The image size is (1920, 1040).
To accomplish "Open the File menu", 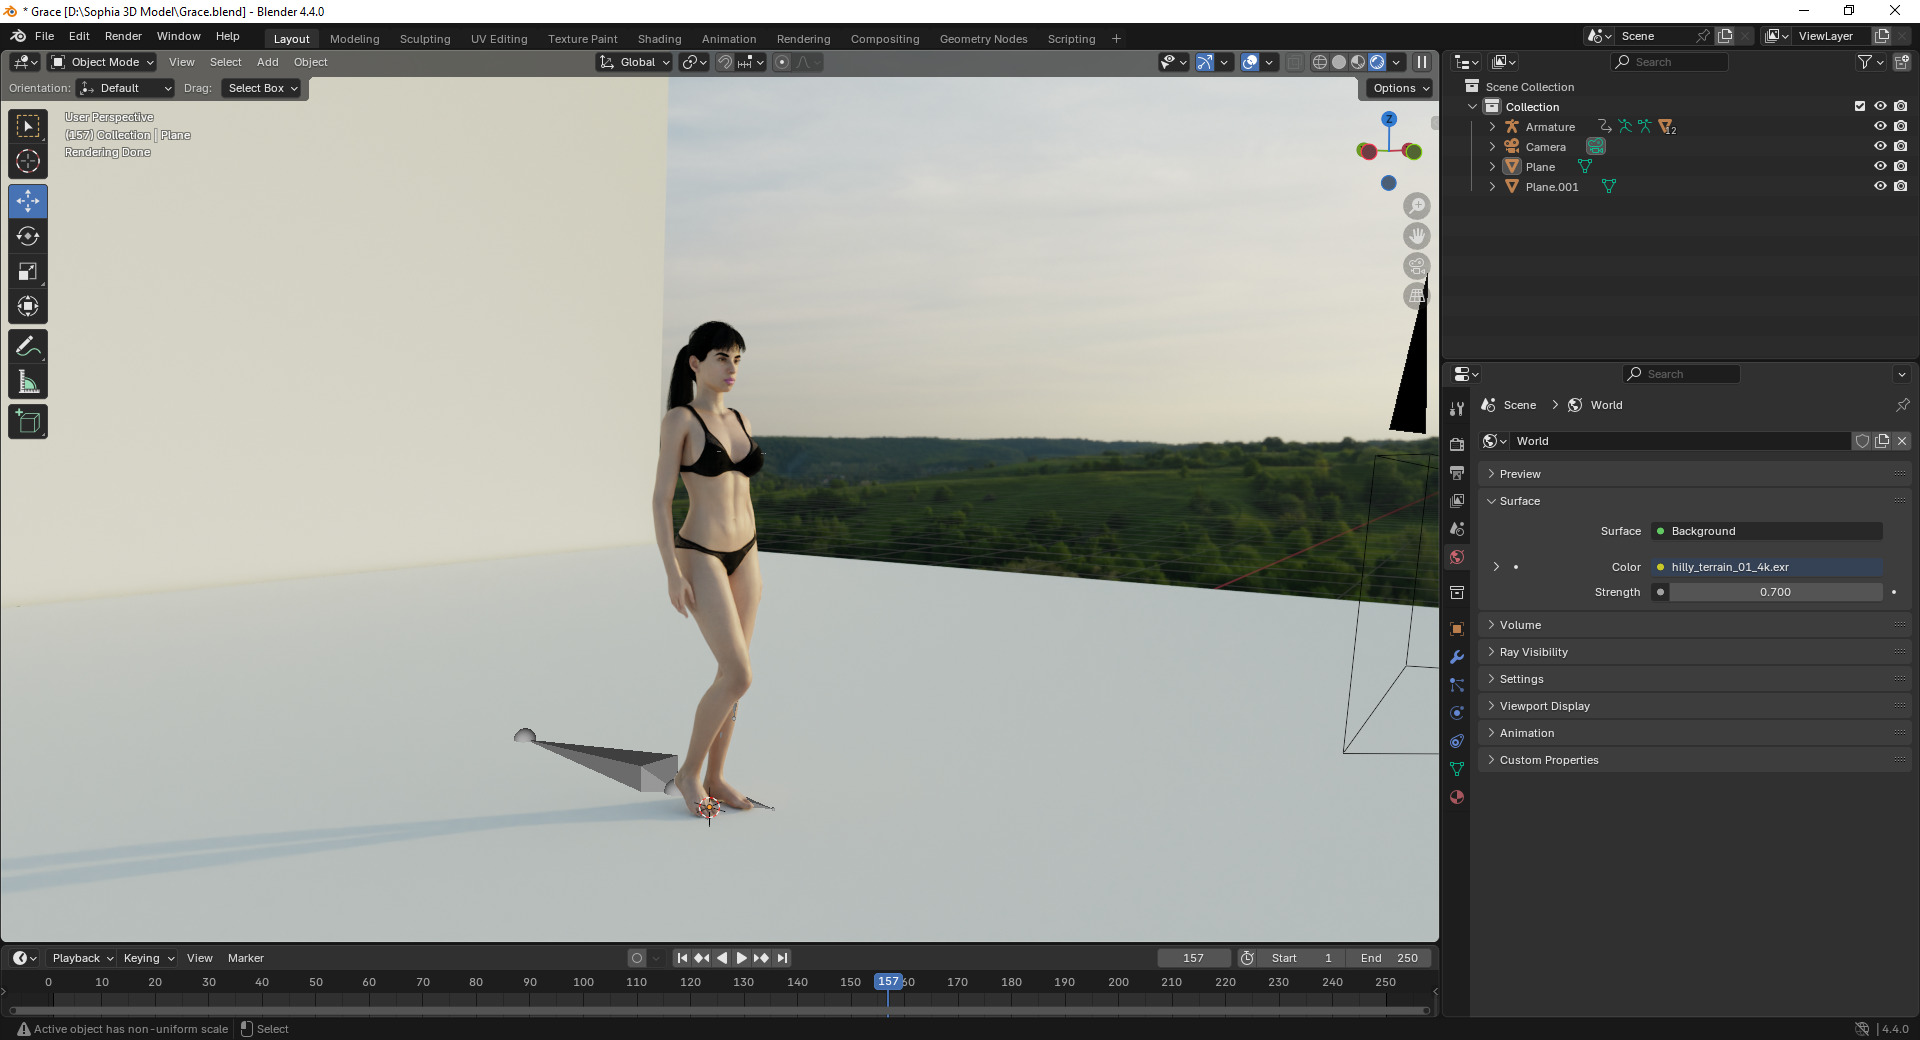I will pyautogui.click(x=44, y=36).
